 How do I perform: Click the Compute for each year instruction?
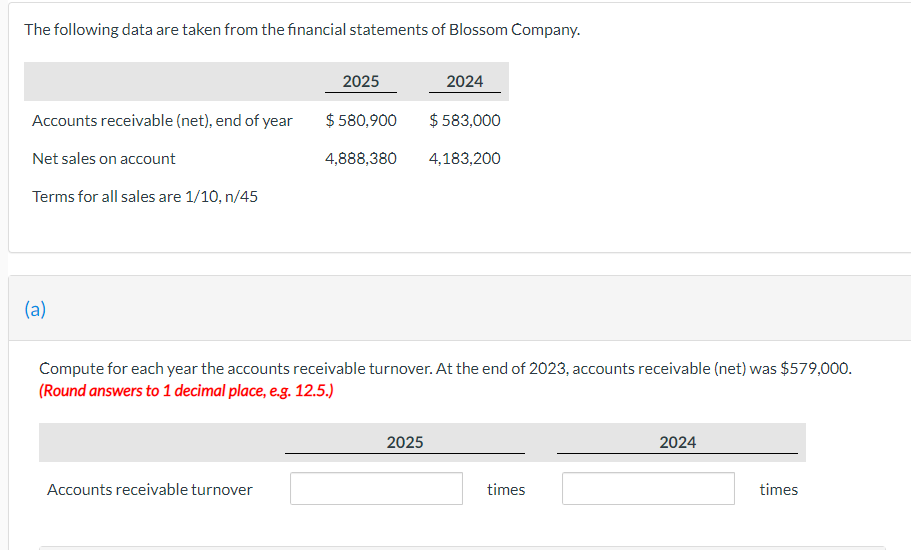[x=445, y=368]
